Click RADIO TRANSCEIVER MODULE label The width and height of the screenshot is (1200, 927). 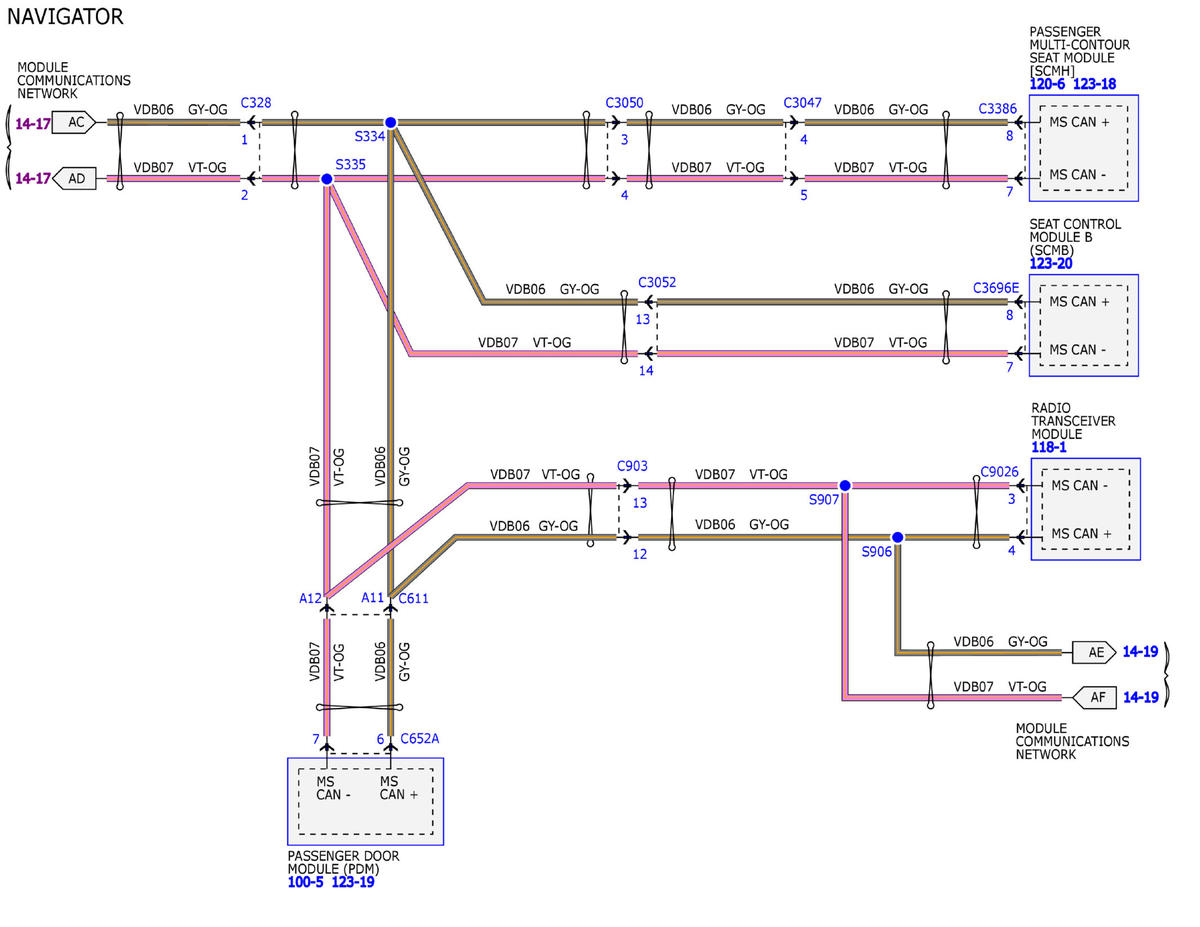1071,422
